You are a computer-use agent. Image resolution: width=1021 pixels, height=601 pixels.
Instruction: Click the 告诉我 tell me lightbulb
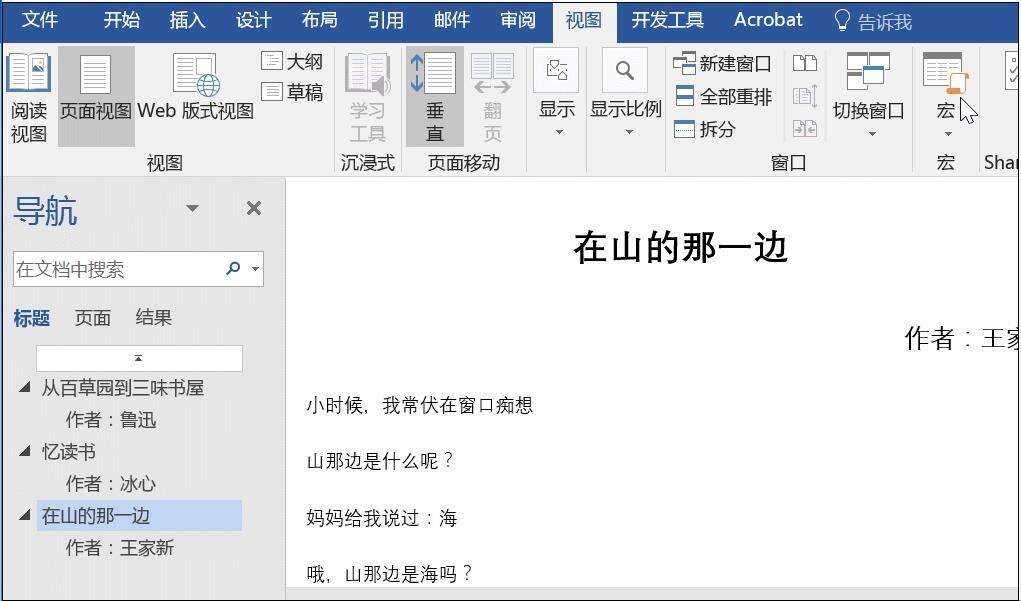click(x=842, y=21)
